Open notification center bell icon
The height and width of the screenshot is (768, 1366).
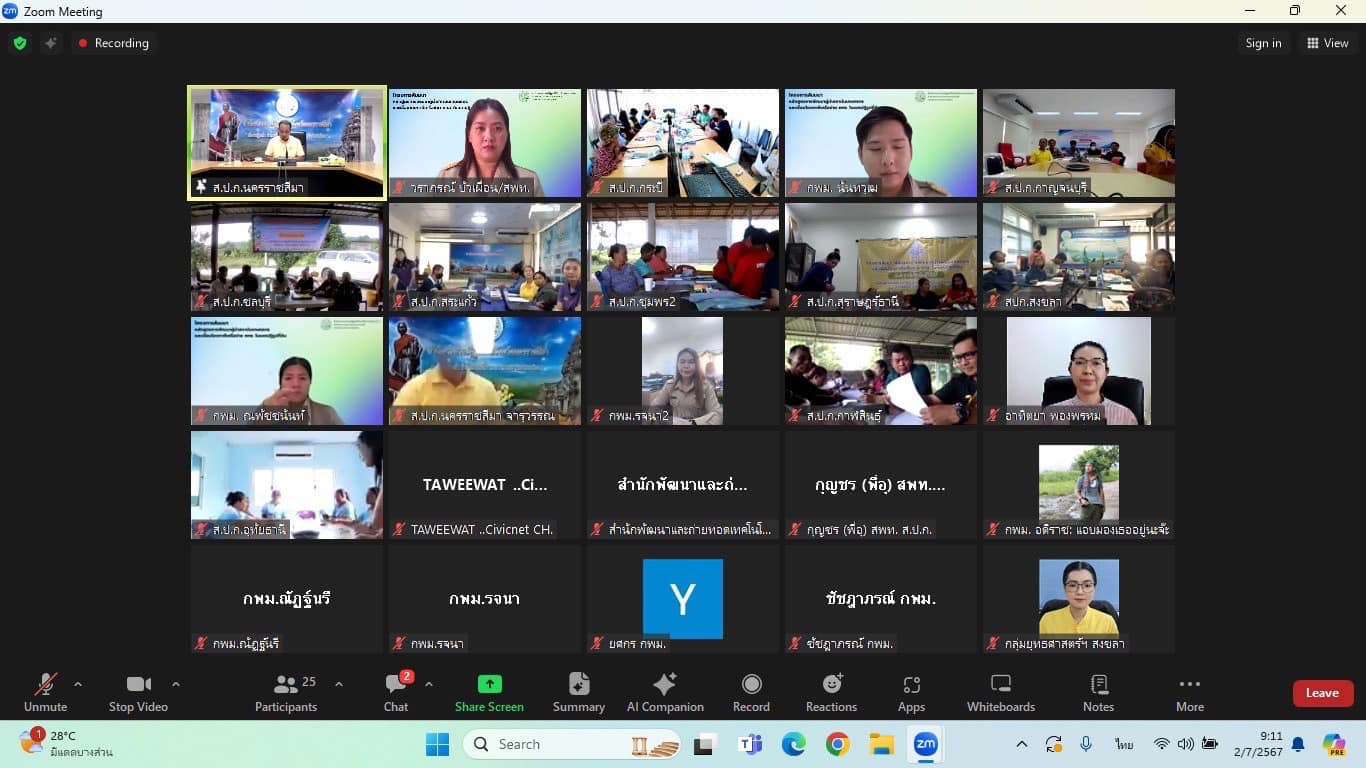(1298, 744)
